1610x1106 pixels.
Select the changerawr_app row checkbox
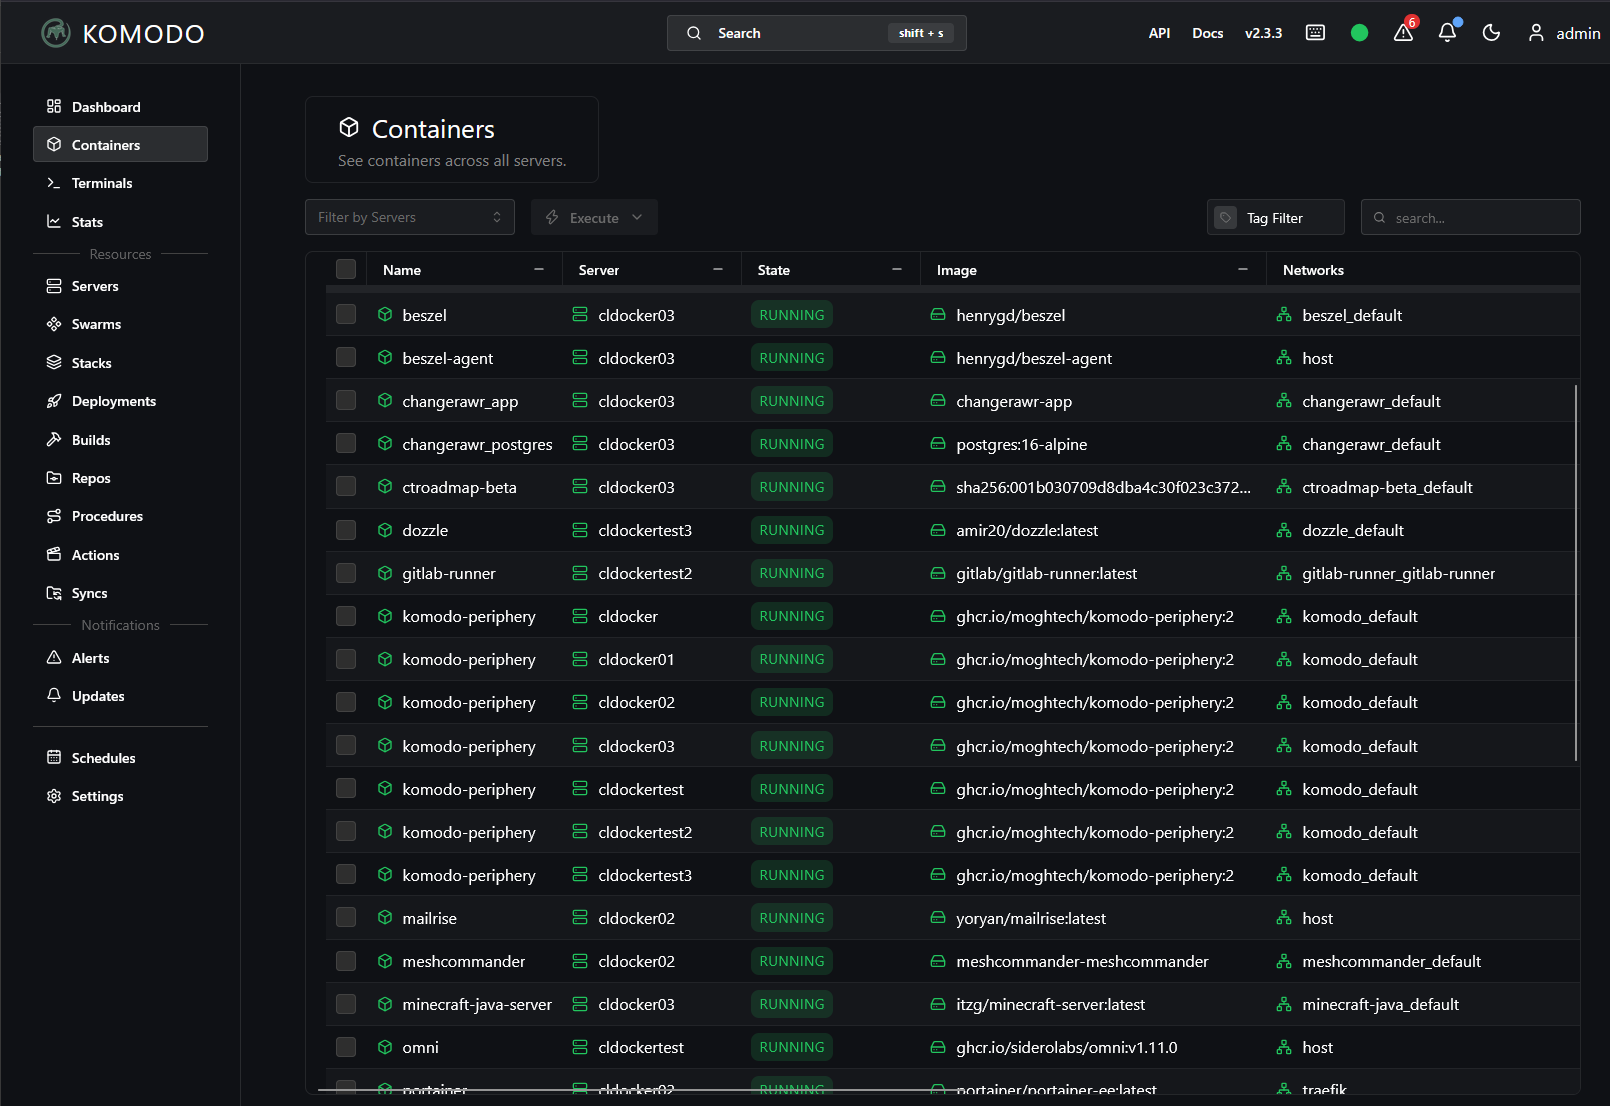346,400
